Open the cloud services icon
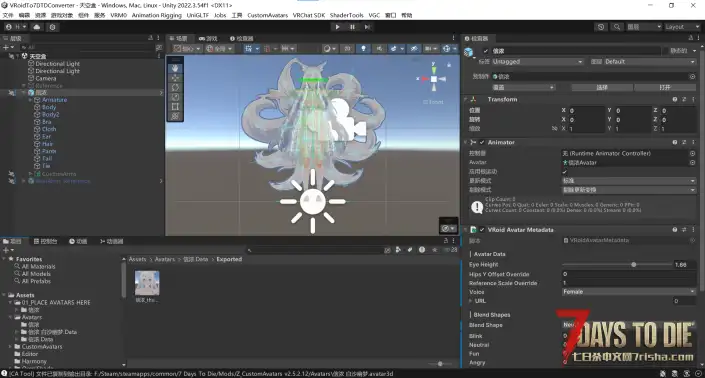Image resolution: width=705 pixels, height=378 pixels. pyautogui.click(x=37, y=27)
